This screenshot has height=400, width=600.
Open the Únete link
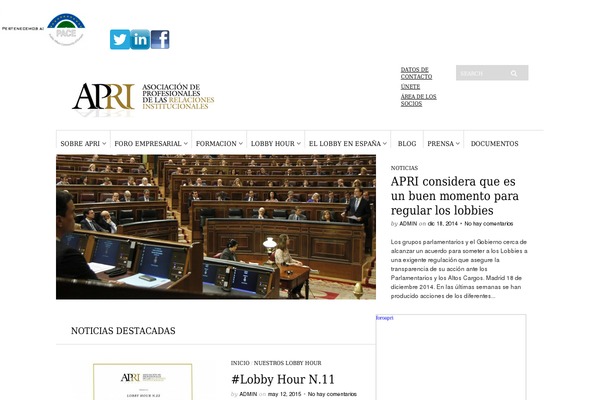point(410,87)
